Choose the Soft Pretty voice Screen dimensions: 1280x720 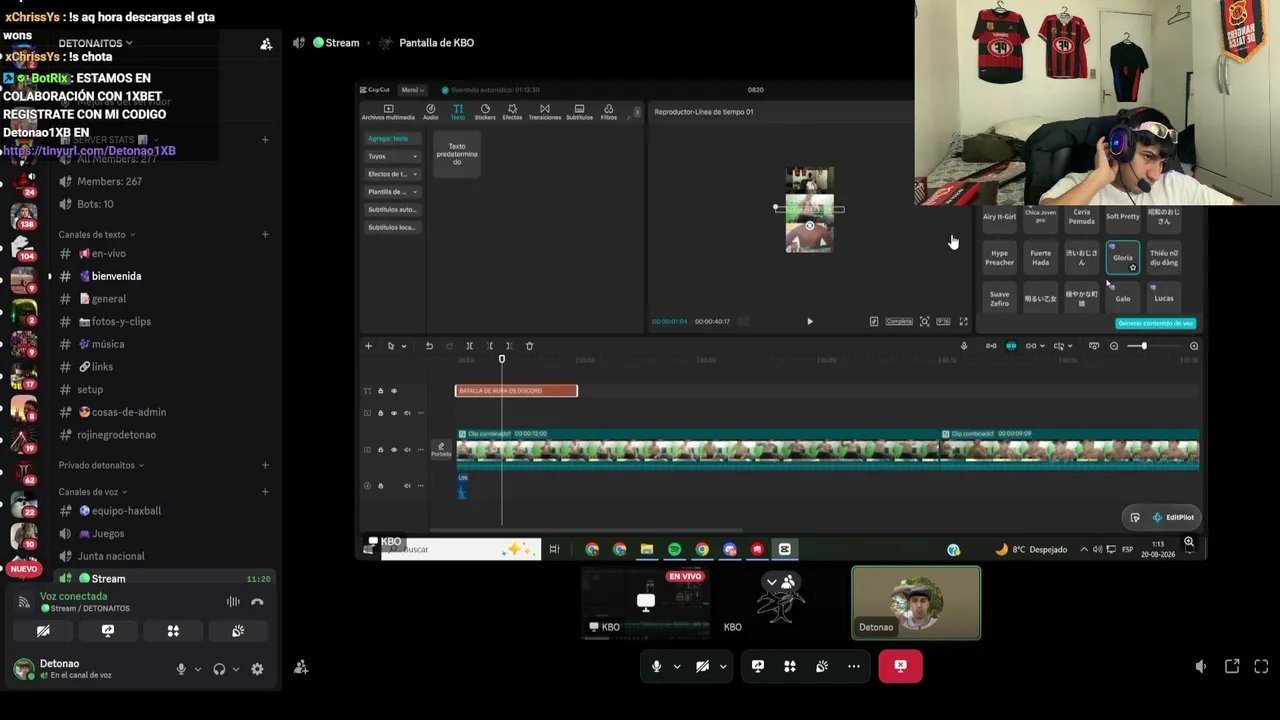pyautogui.click(x=1123, y=217)
